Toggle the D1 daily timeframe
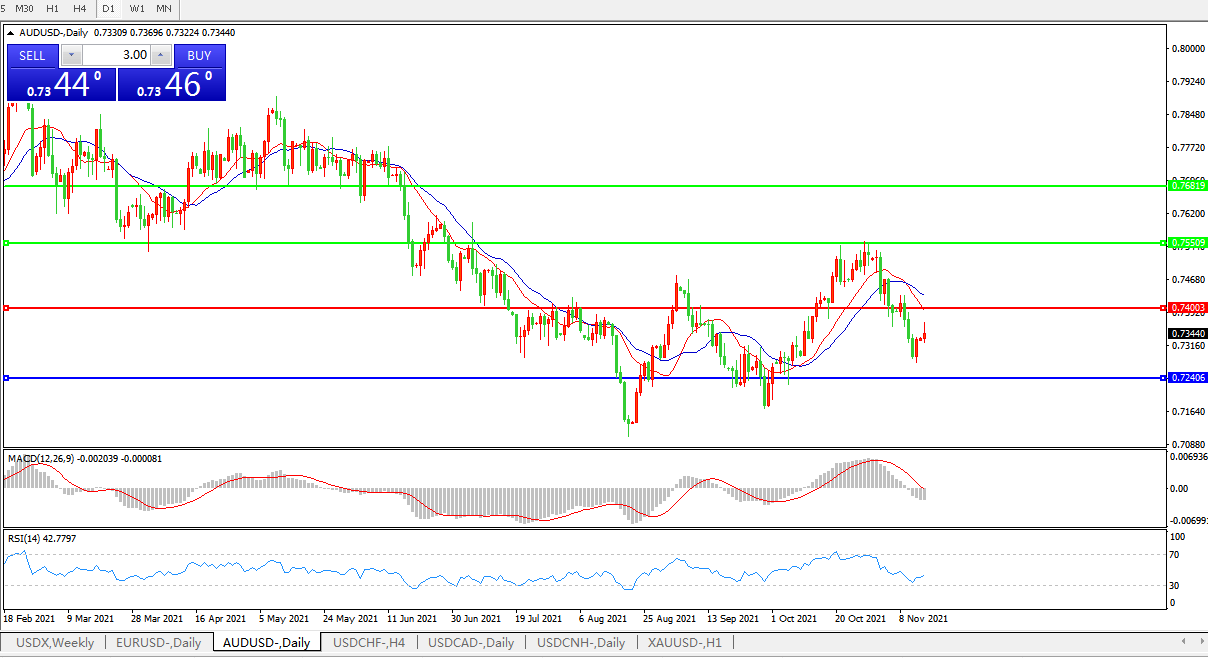The image size is (1208, 658). [108, 8]
